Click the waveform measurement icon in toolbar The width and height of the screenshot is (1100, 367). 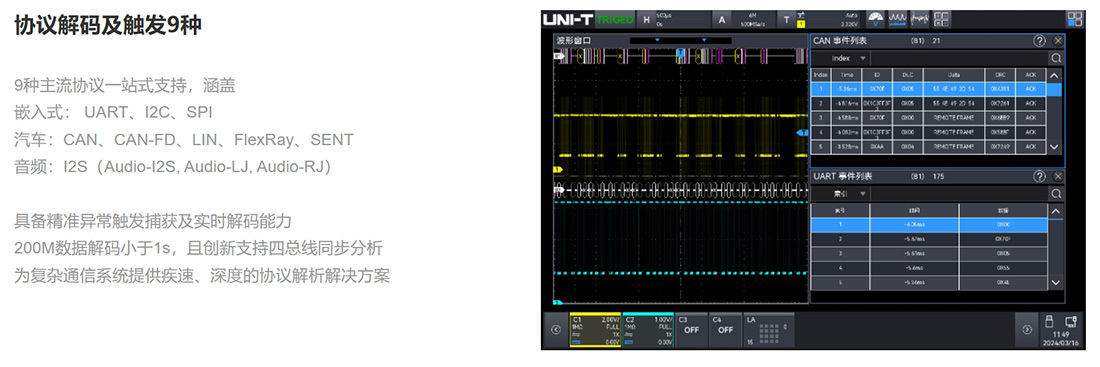click(x=897, y=20)
